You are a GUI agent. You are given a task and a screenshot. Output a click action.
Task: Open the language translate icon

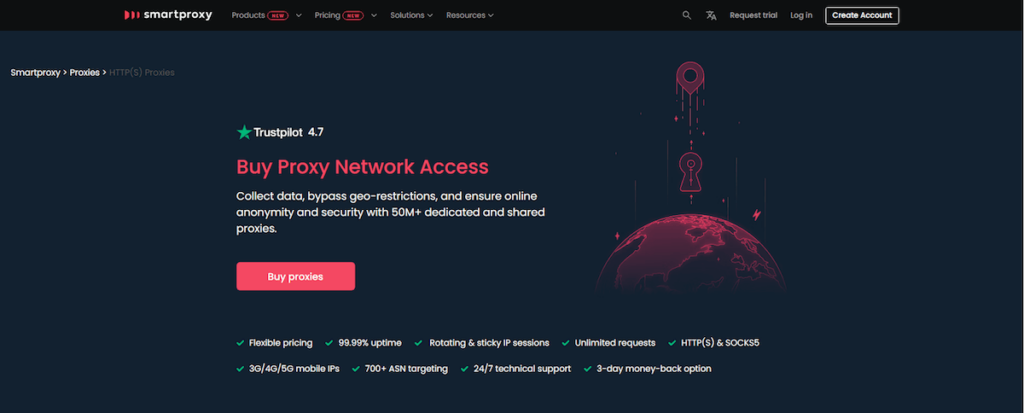pyautogui.click(x=711, y=15)
